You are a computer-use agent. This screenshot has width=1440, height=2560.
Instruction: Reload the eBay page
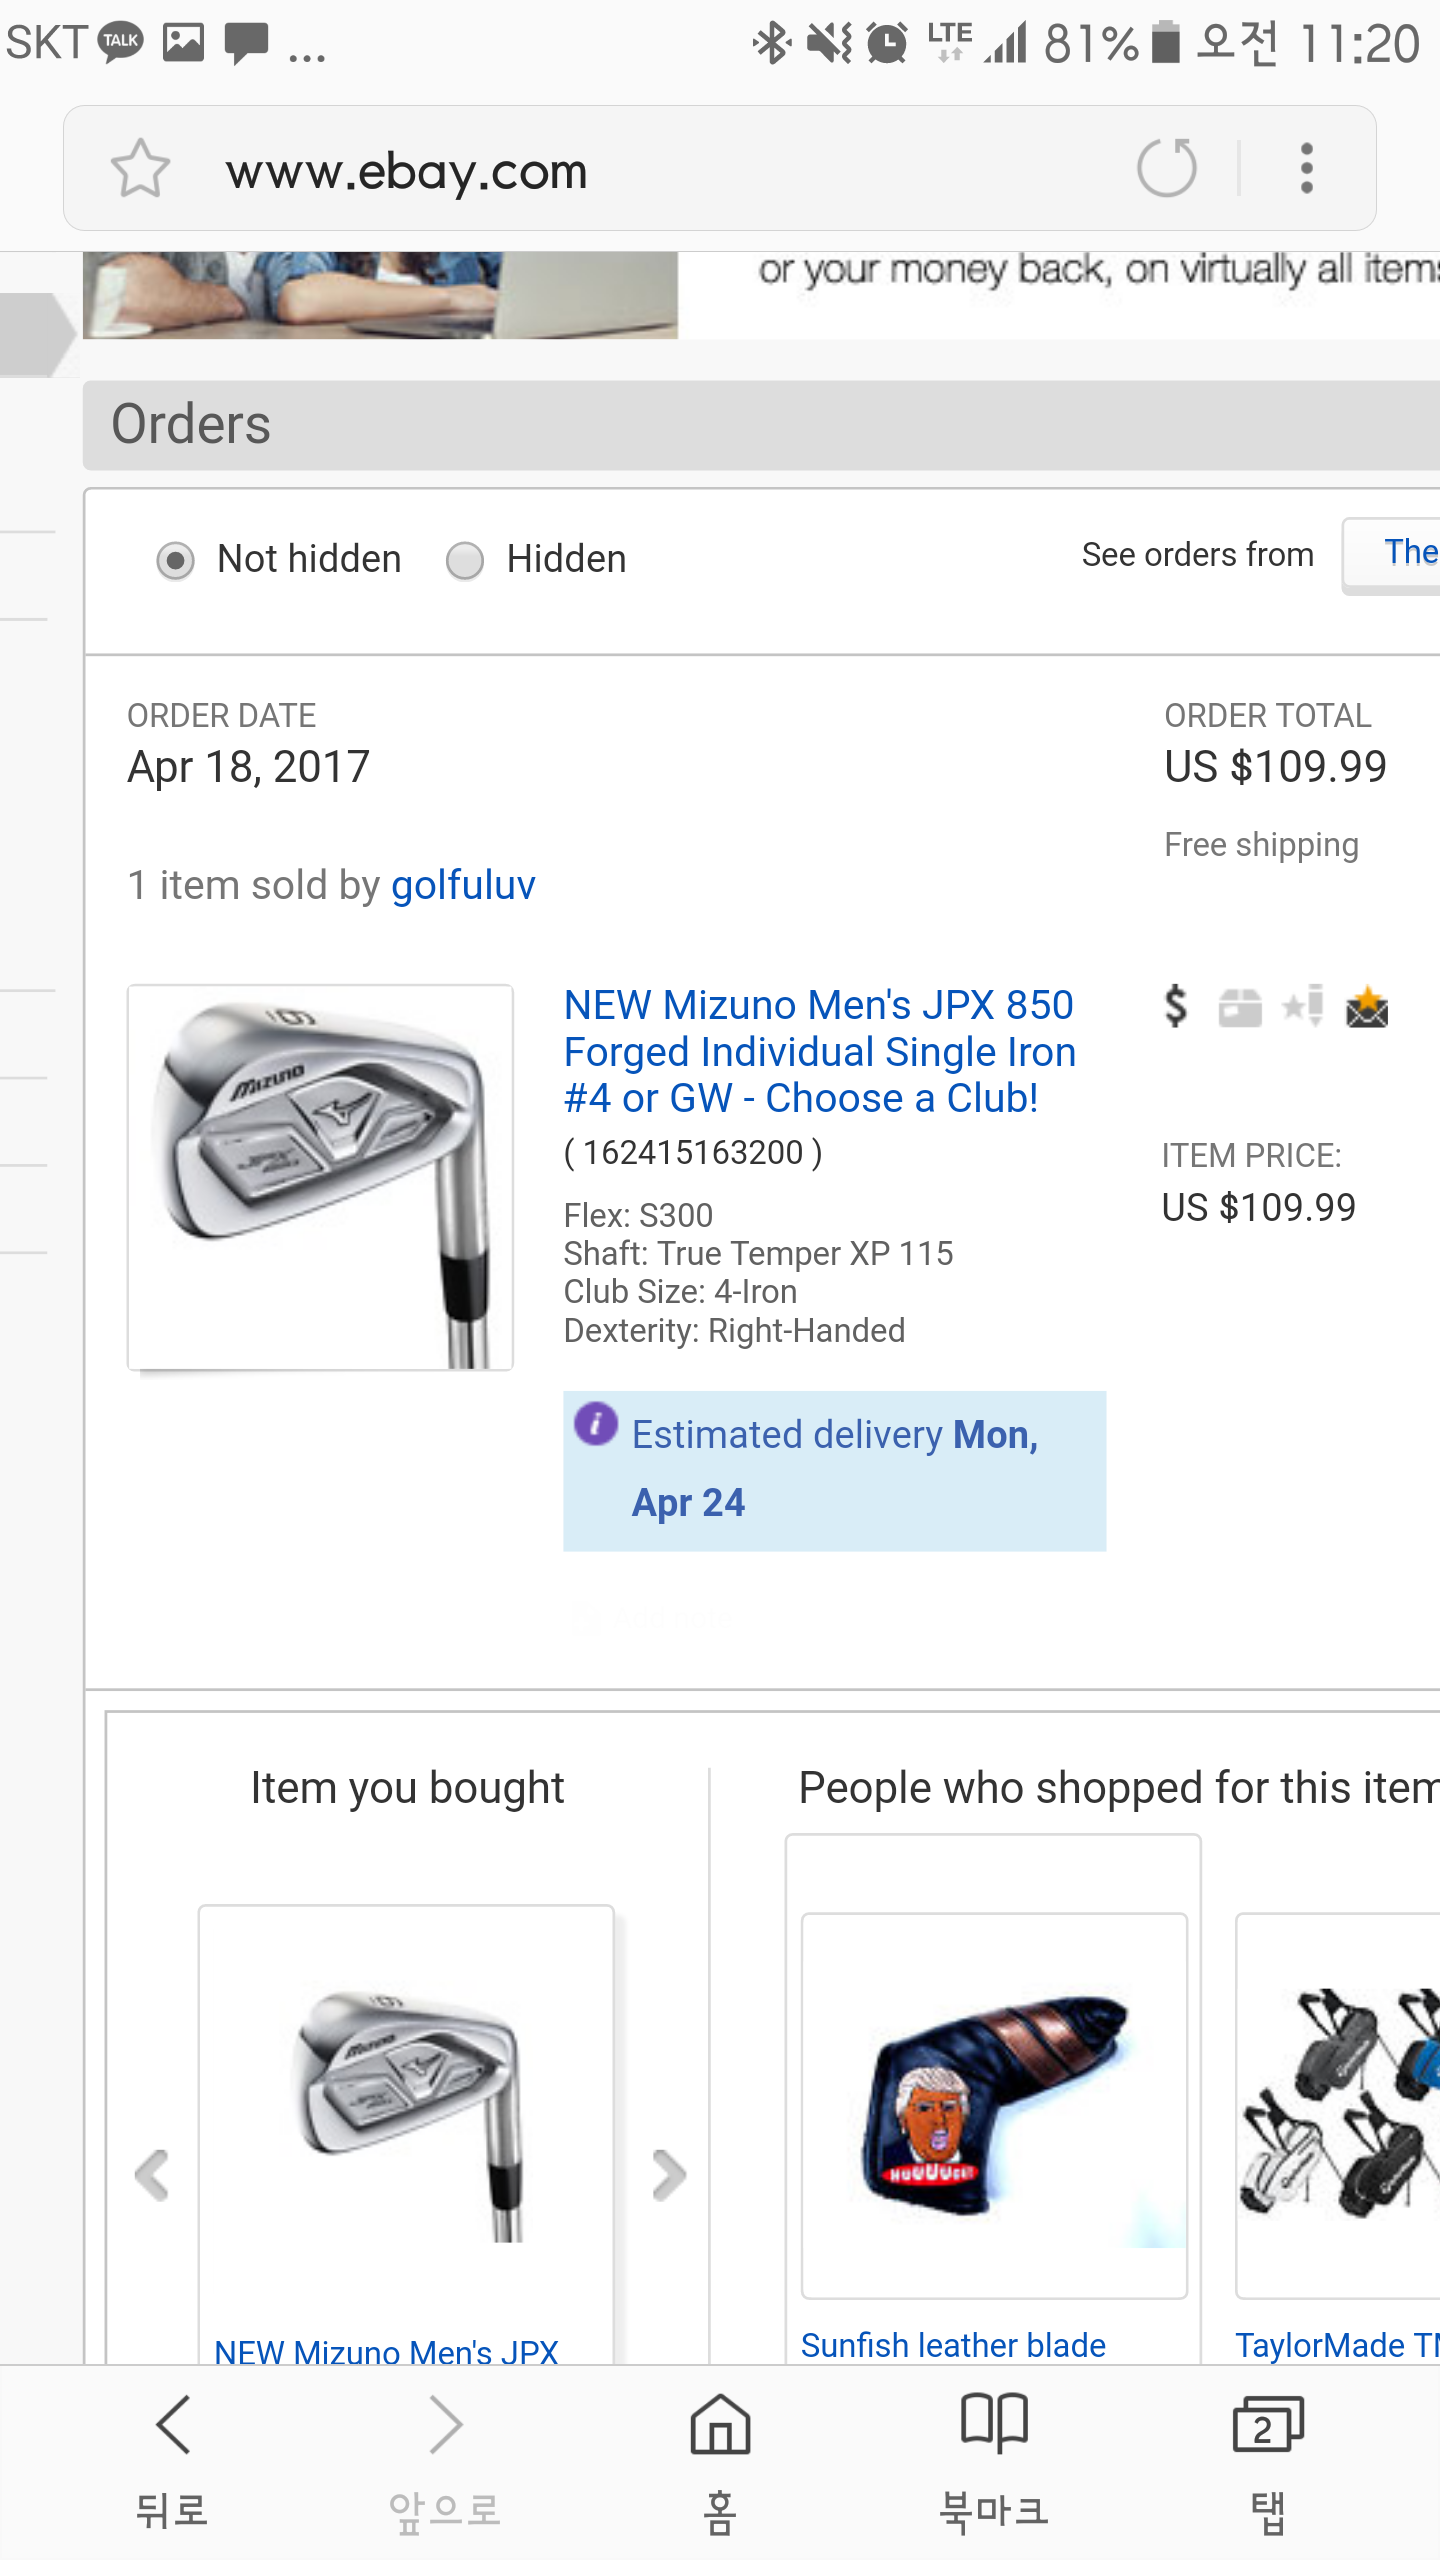(x=1166, y=168)
